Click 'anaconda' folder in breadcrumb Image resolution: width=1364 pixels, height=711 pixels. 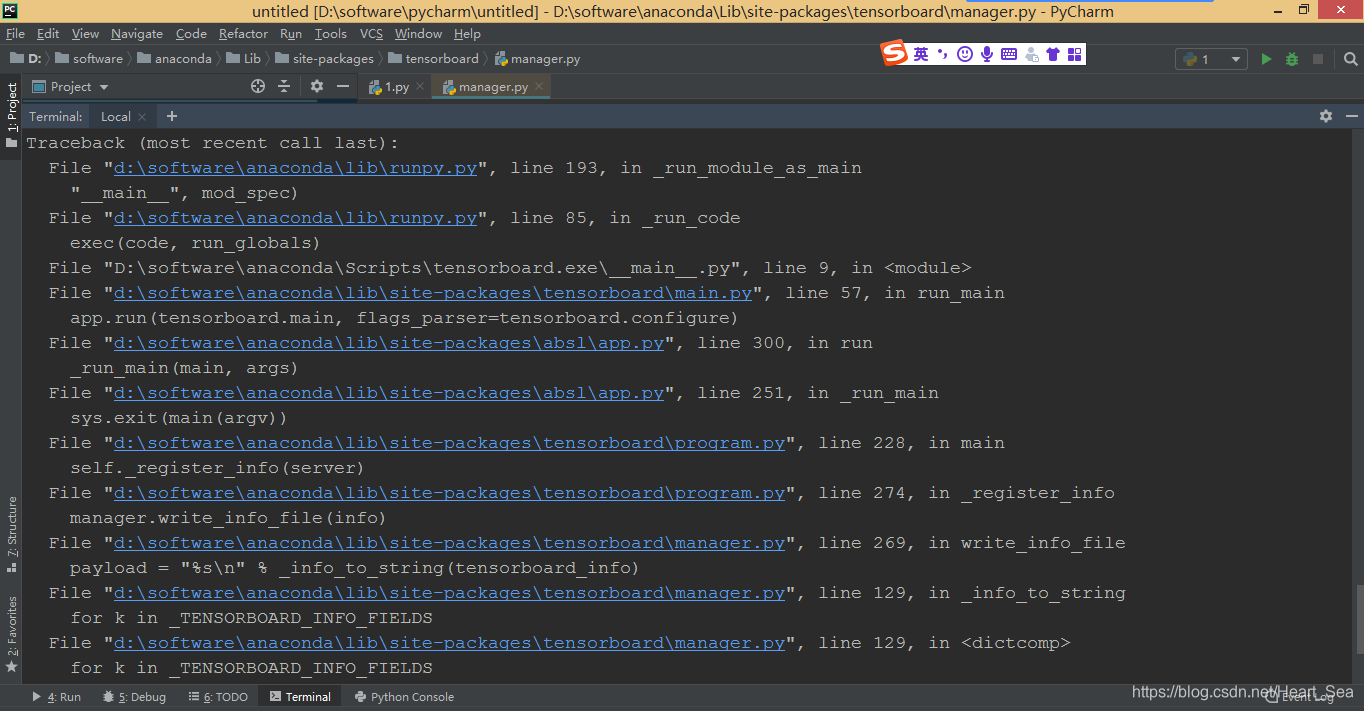175,59
